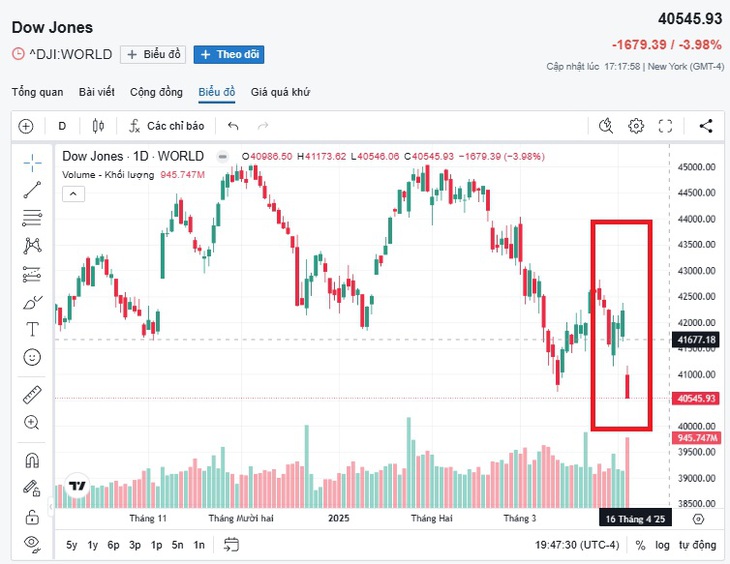
Task: Select the brush drawing tool
Action: click(x=32, y=303)
